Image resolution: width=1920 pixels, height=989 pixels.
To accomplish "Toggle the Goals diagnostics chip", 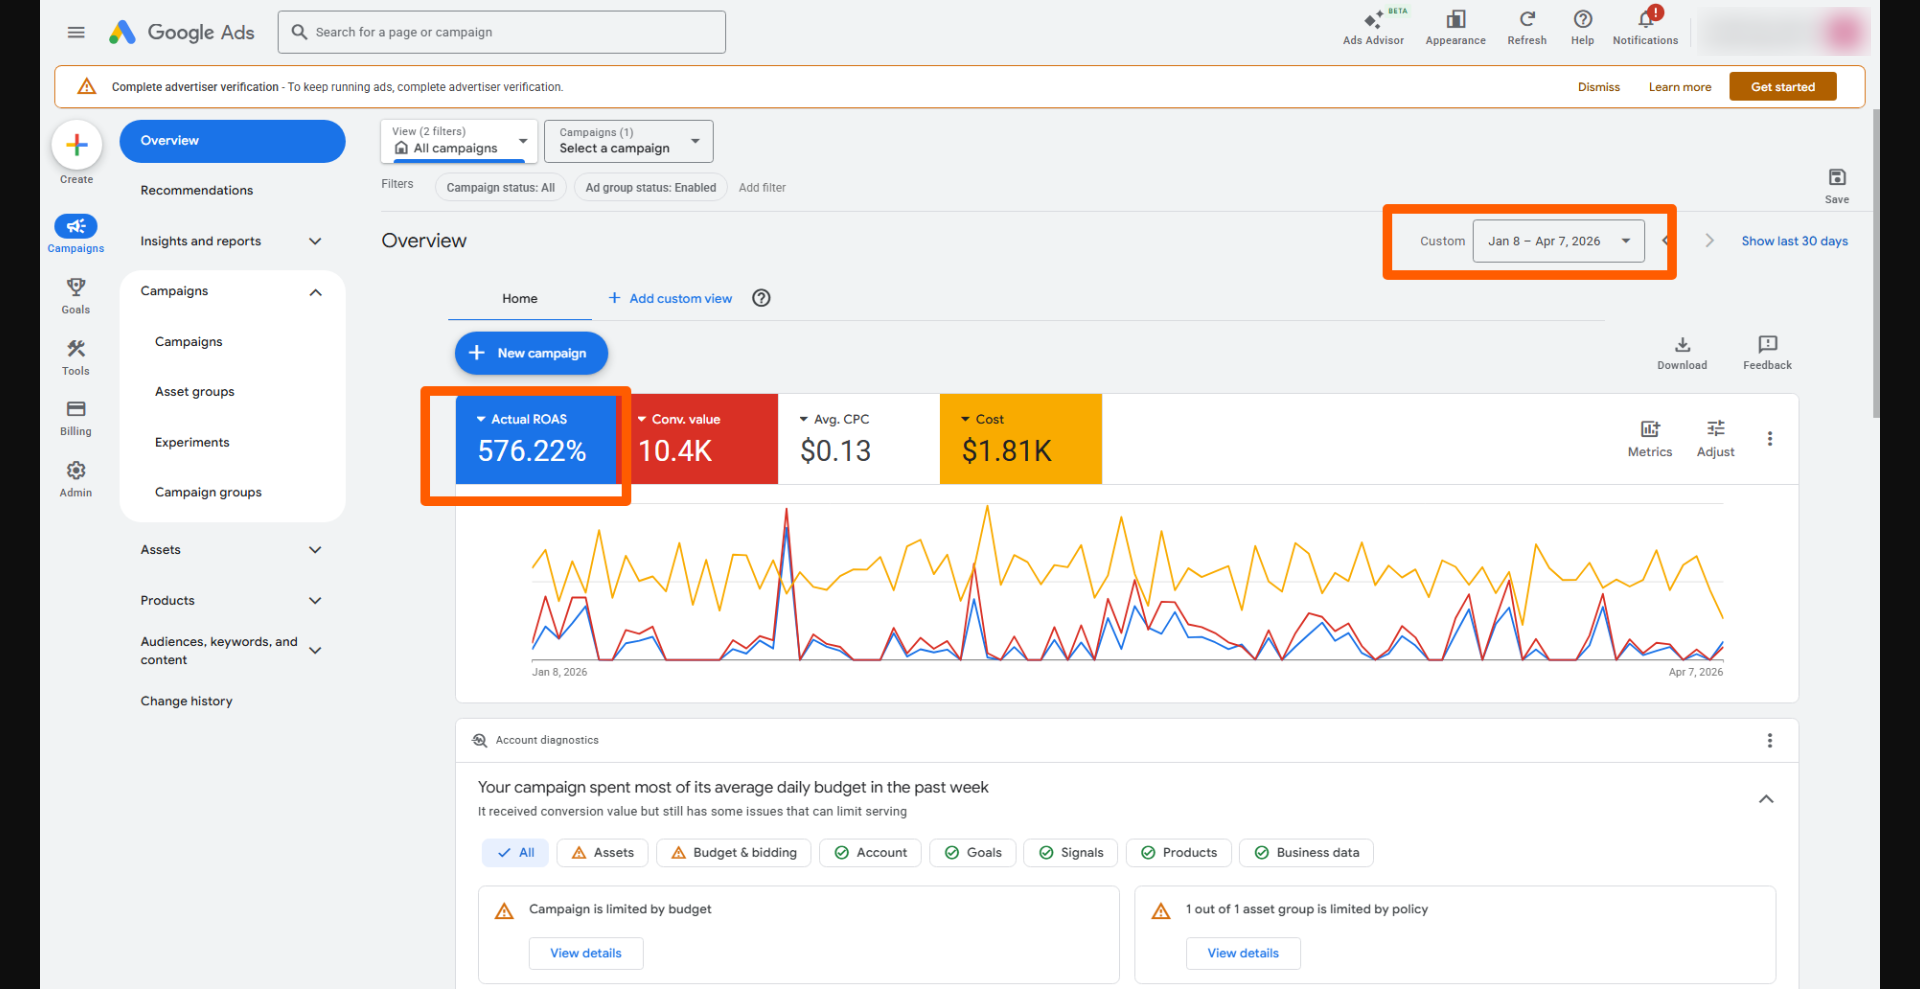I will [973, 853].
